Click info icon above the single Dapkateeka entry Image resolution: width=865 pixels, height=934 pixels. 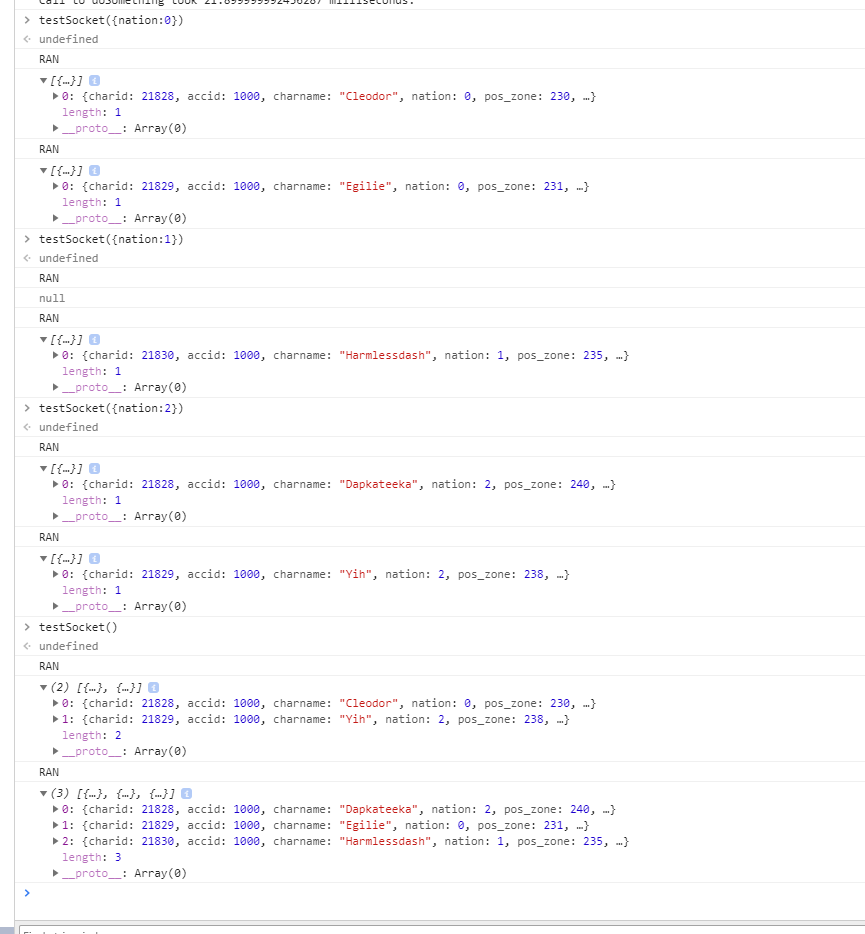pyautogui.click(x=94, y=468)
